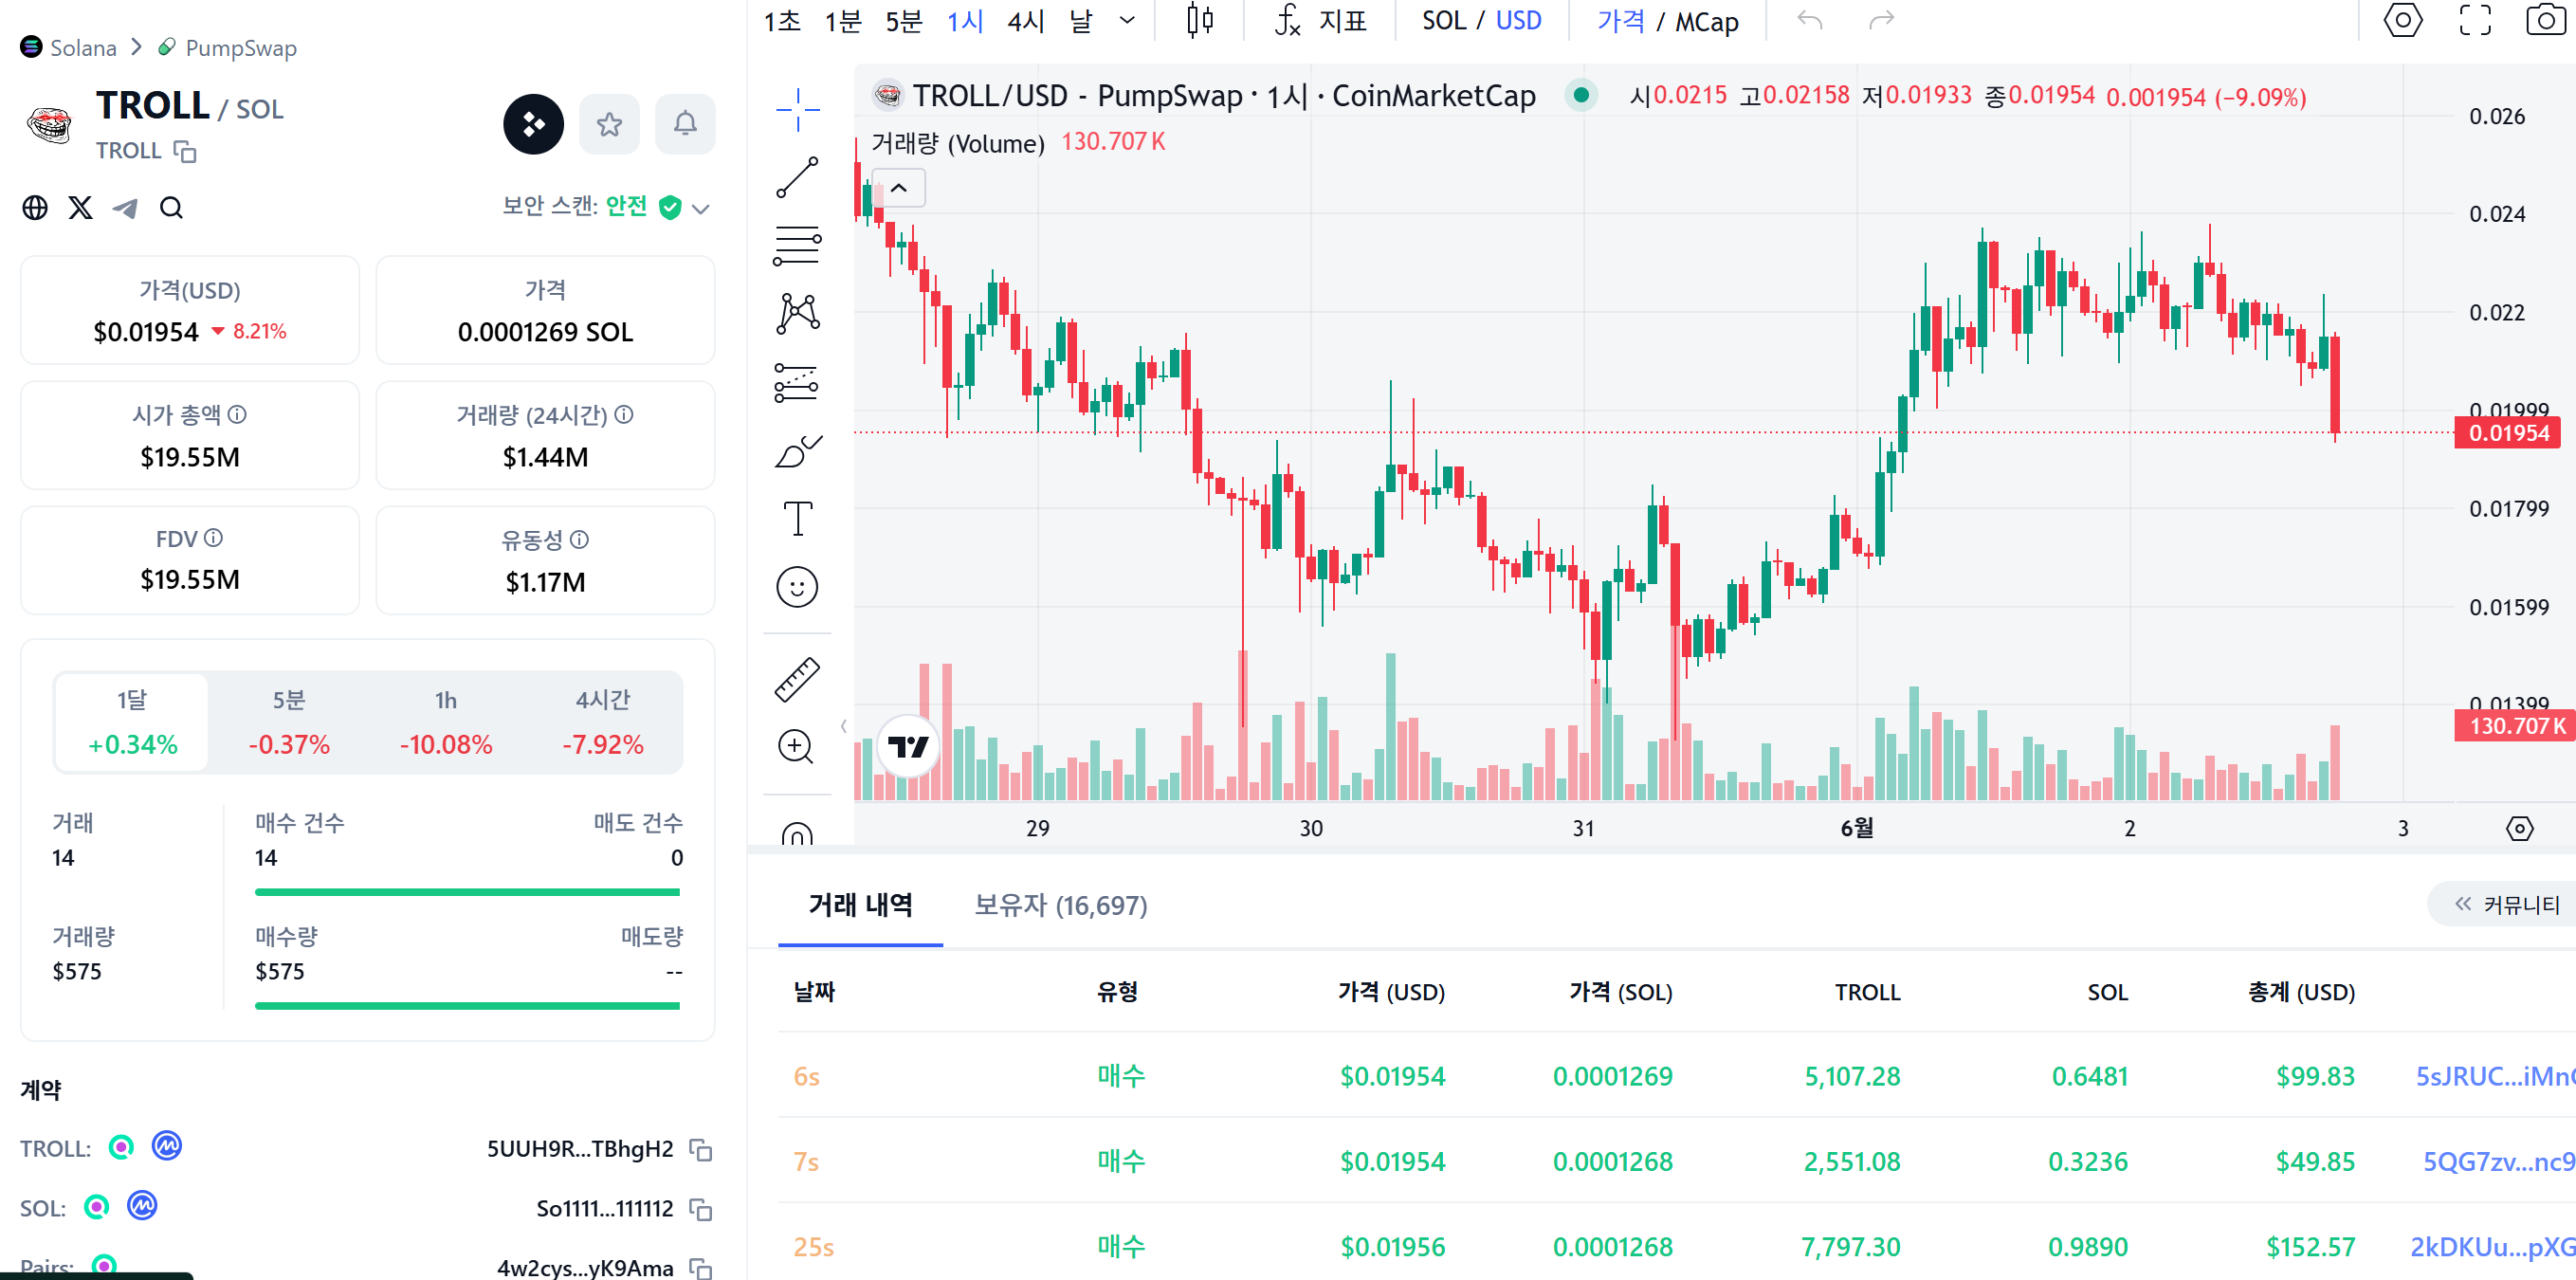Click the black swap icon button
2576x1280 pixels.
533,124
